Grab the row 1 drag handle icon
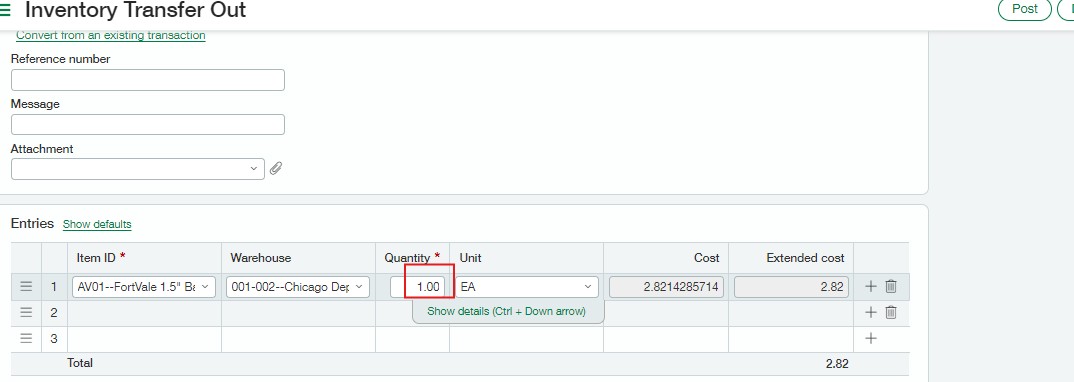Screen dimensions: 1074x382 pos(26,287)
